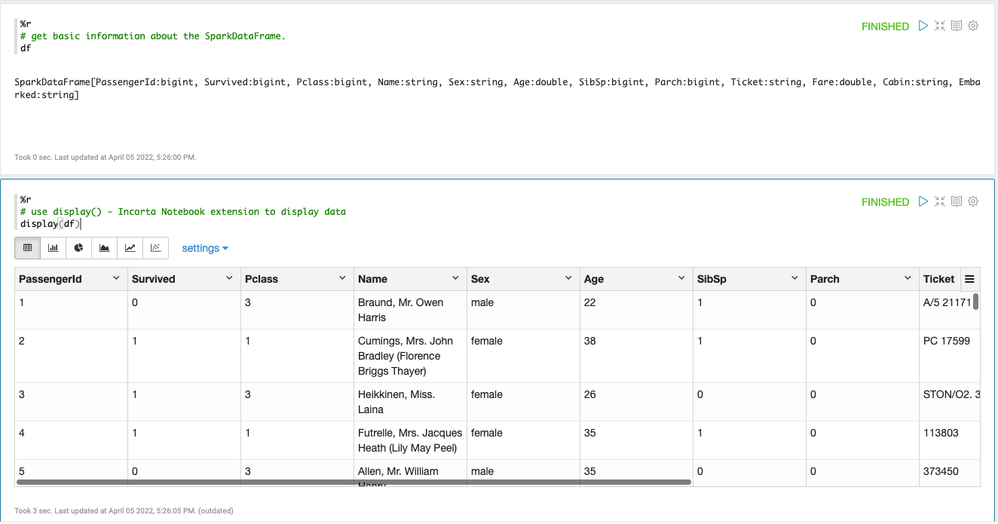Toggle editor visibility in first paragraph

tap(940, 26)
